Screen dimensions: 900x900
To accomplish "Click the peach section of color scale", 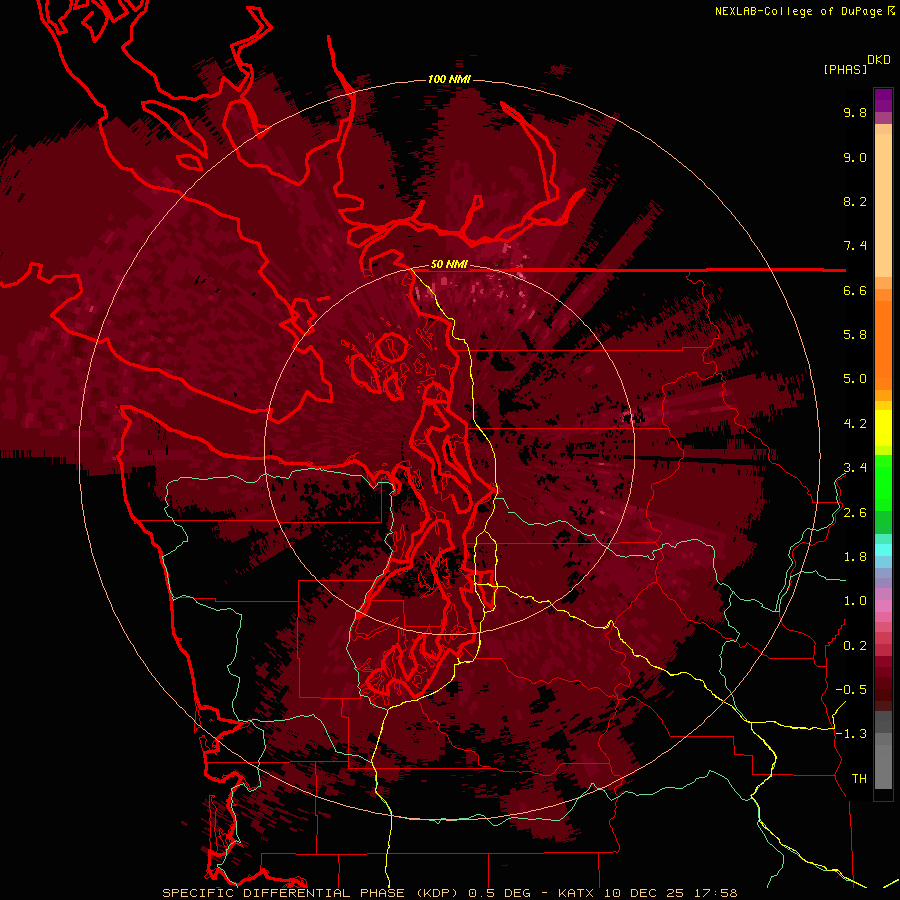I will 883,201.
